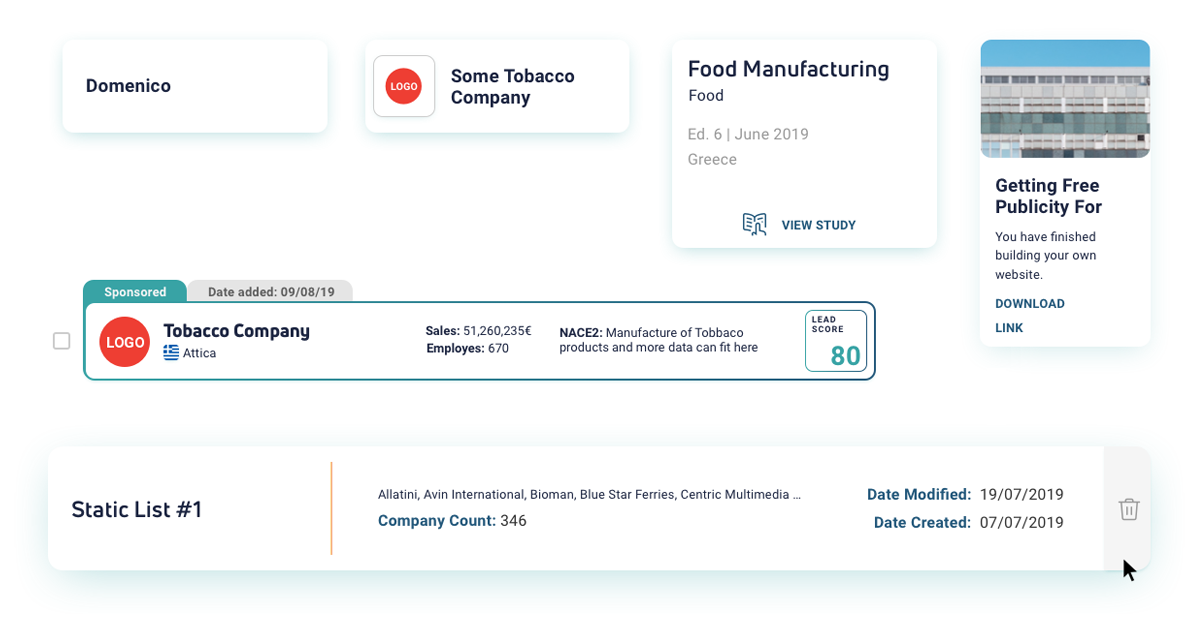Switch to the Sponsored tab
Viewport: 1200px width, 623px height.
tap(135, 291)
